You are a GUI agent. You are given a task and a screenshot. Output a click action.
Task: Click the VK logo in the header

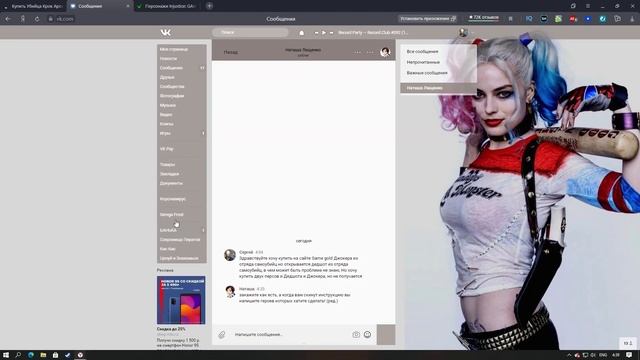(165, 32)
